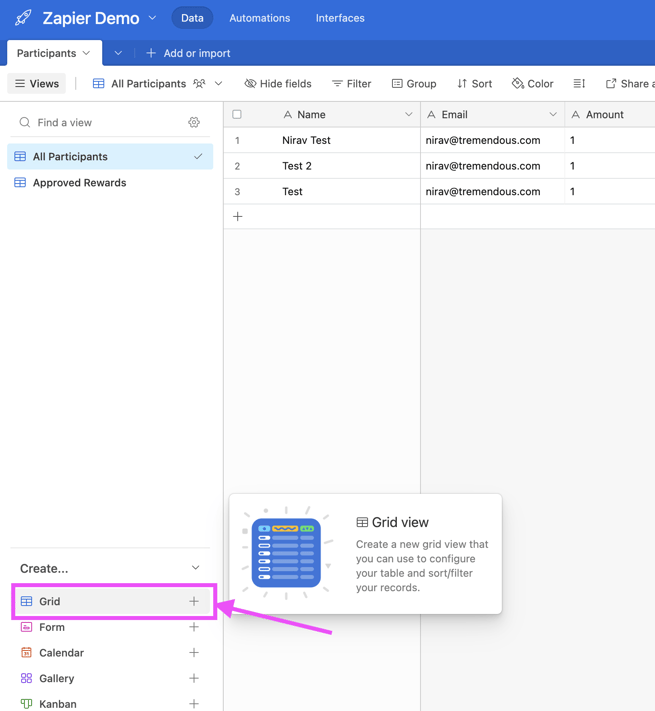Click plus icon next to Calendar view

(x=194, y=653)
